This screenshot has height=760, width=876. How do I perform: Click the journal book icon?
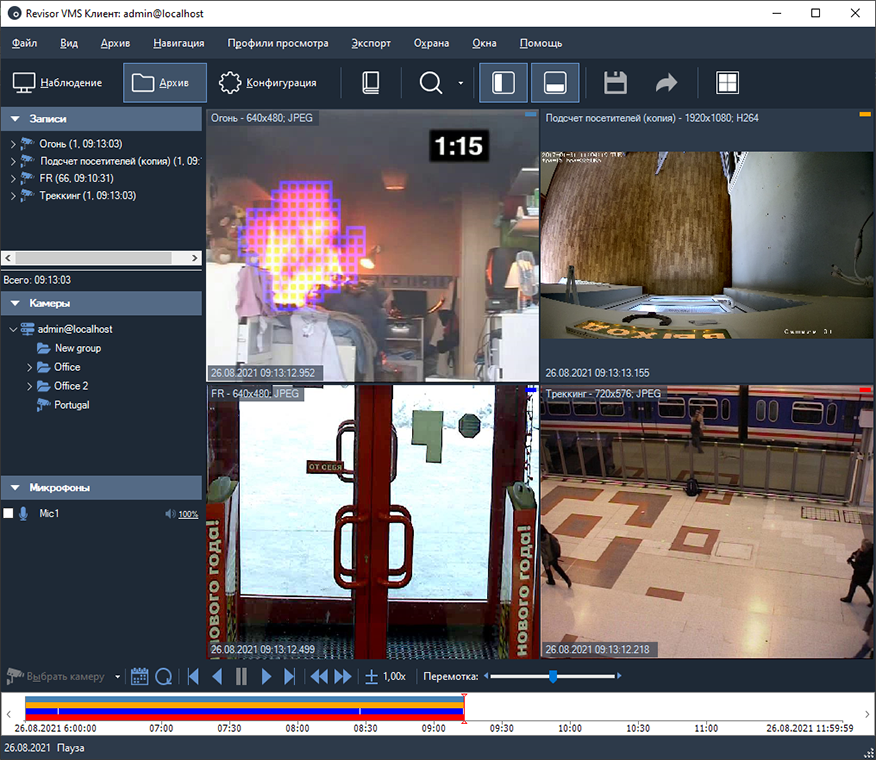pos(371,83)
